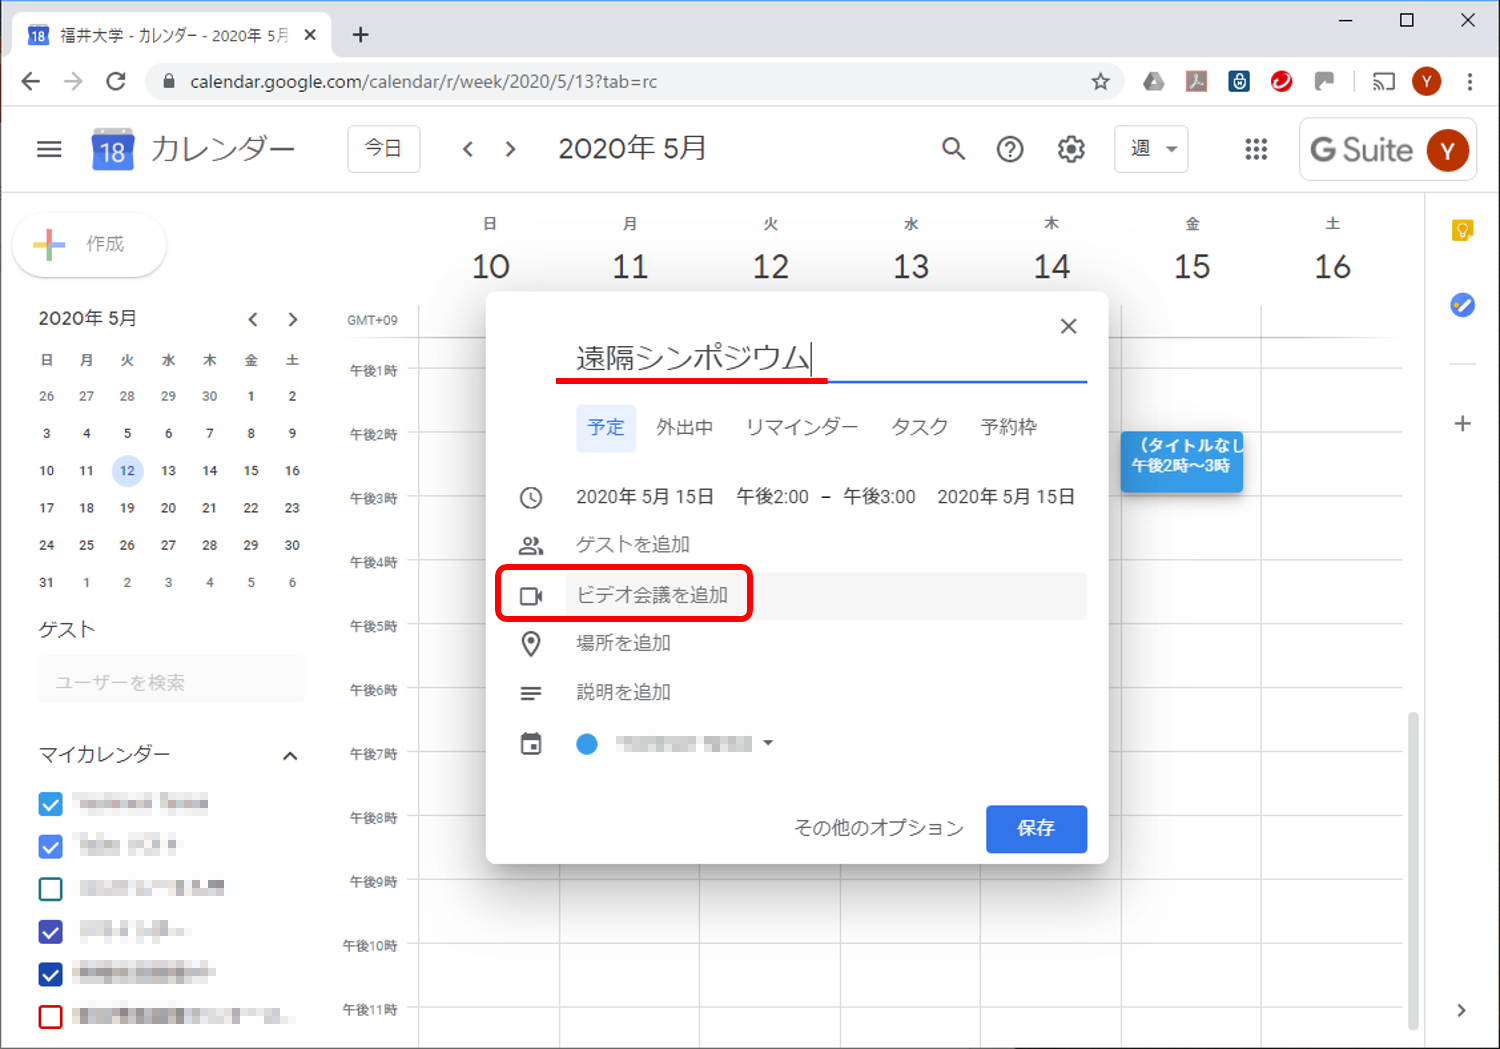This screenshot has width=1500, height=1049.
Task: Open the help question mark icon
Action: click(x=1010, y=149)
